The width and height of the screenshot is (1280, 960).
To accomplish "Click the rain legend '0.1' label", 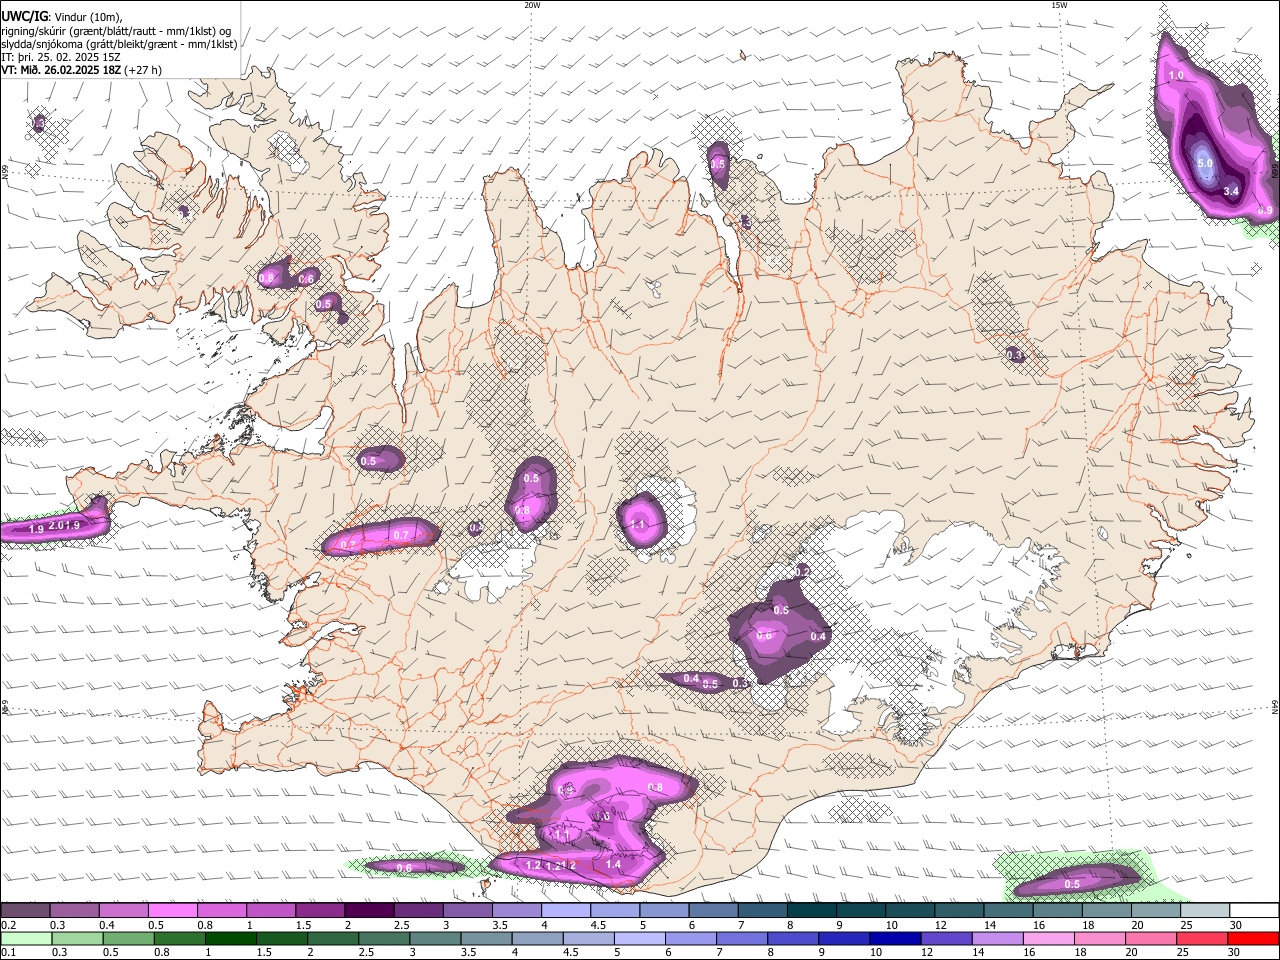I will [x=8, y=953].
